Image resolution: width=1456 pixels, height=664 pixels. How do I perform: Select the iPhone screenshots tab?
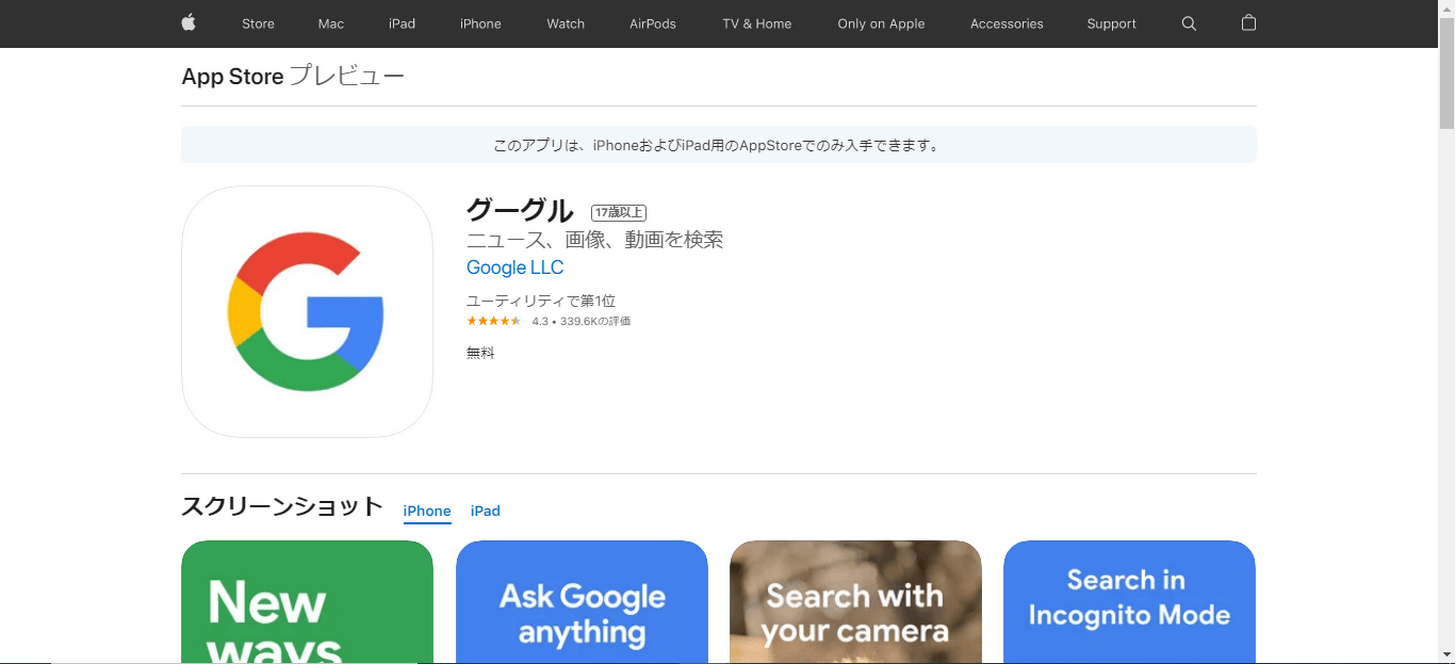427,511
